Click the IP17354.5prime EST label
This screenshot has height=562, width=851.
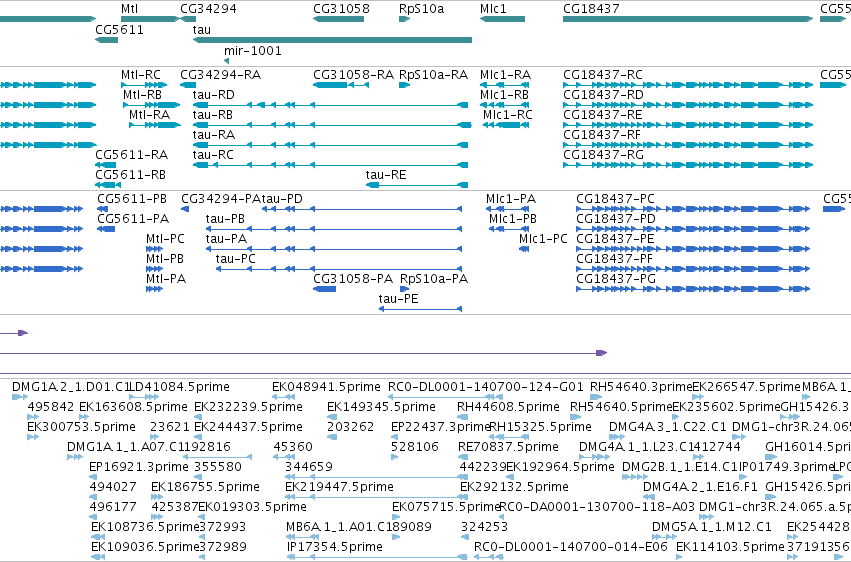(x=335, y=546)
